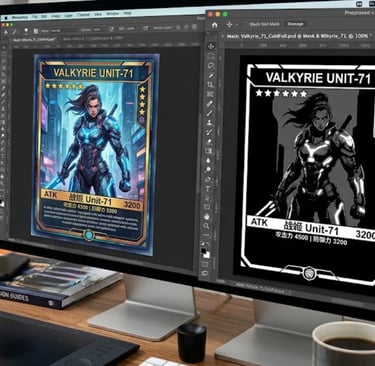
Task: Toggle airbrush build-up in left options bar
Action: tap(146, 28)
